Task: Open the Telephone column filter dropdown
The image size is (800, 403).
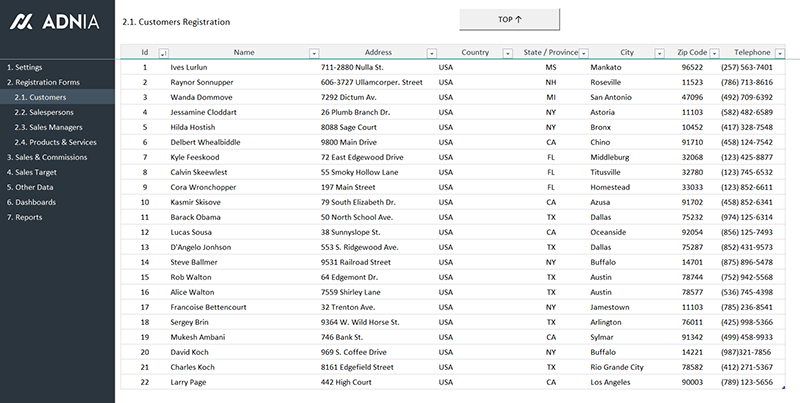Action: [x=781, y=53]
